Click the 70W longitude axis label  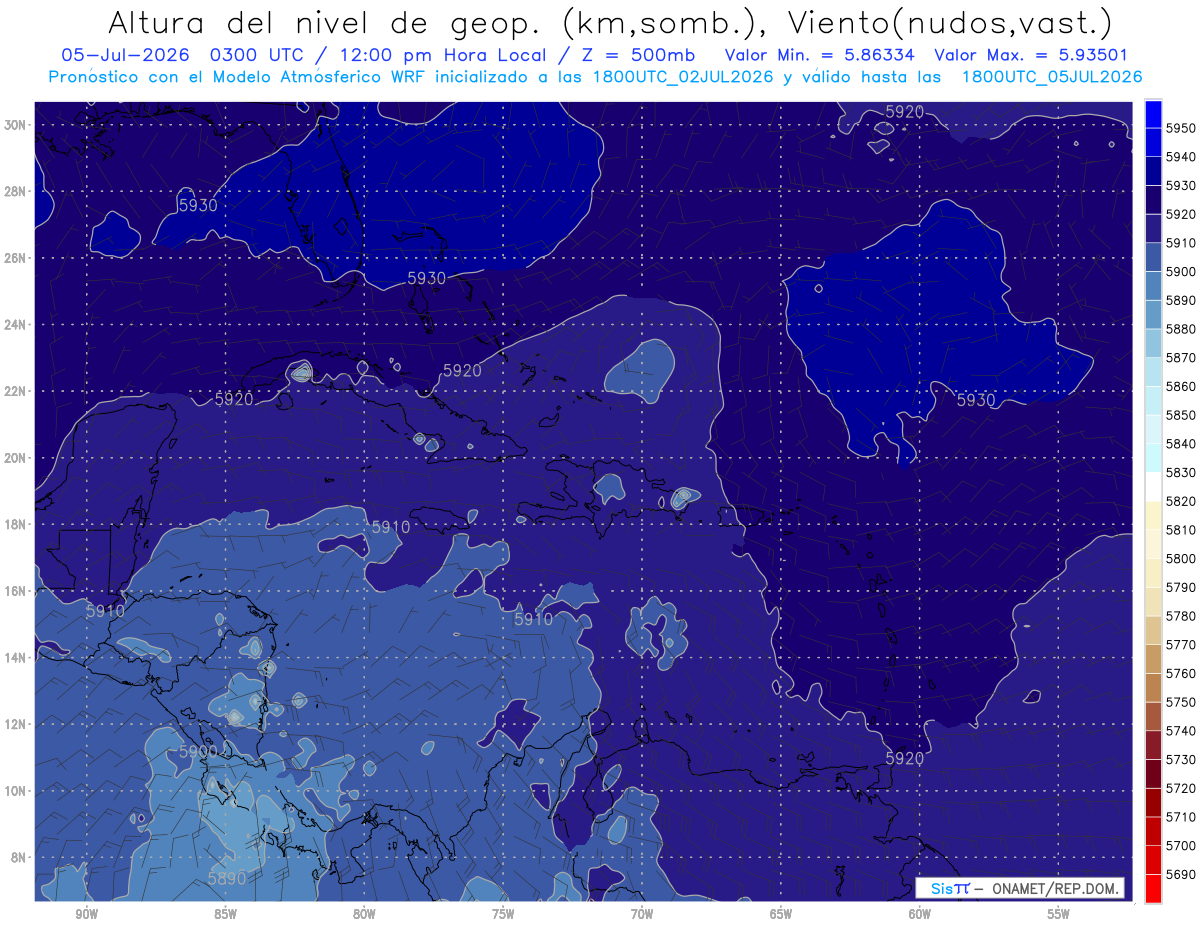click(x=642, y=914)
